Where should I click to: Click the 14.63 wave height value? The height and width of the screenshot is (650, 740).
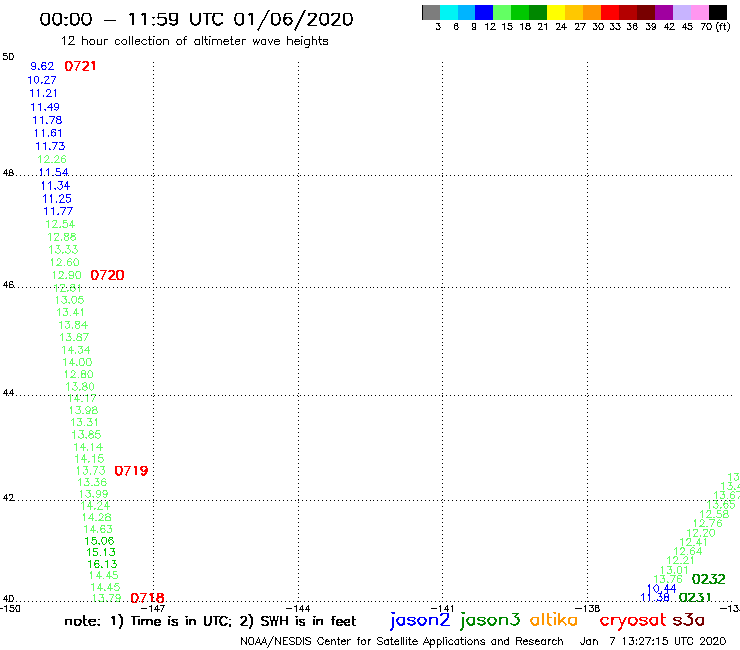[98, 530]
